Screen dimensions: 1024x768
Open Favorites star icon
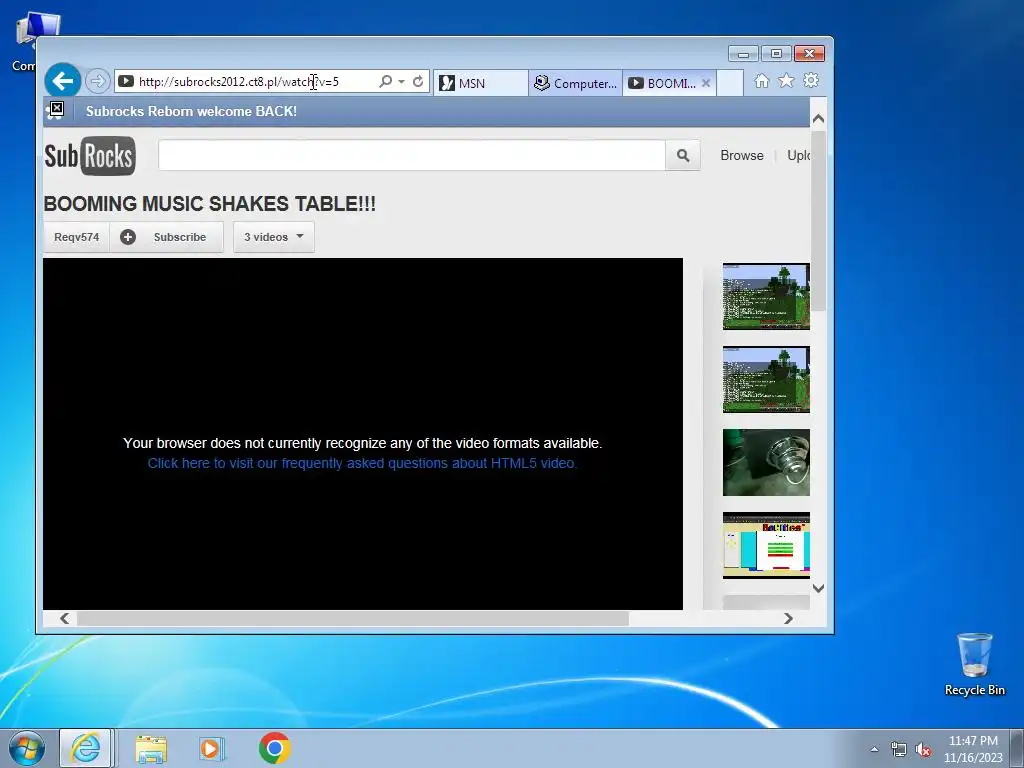click(x=786, y=80)
